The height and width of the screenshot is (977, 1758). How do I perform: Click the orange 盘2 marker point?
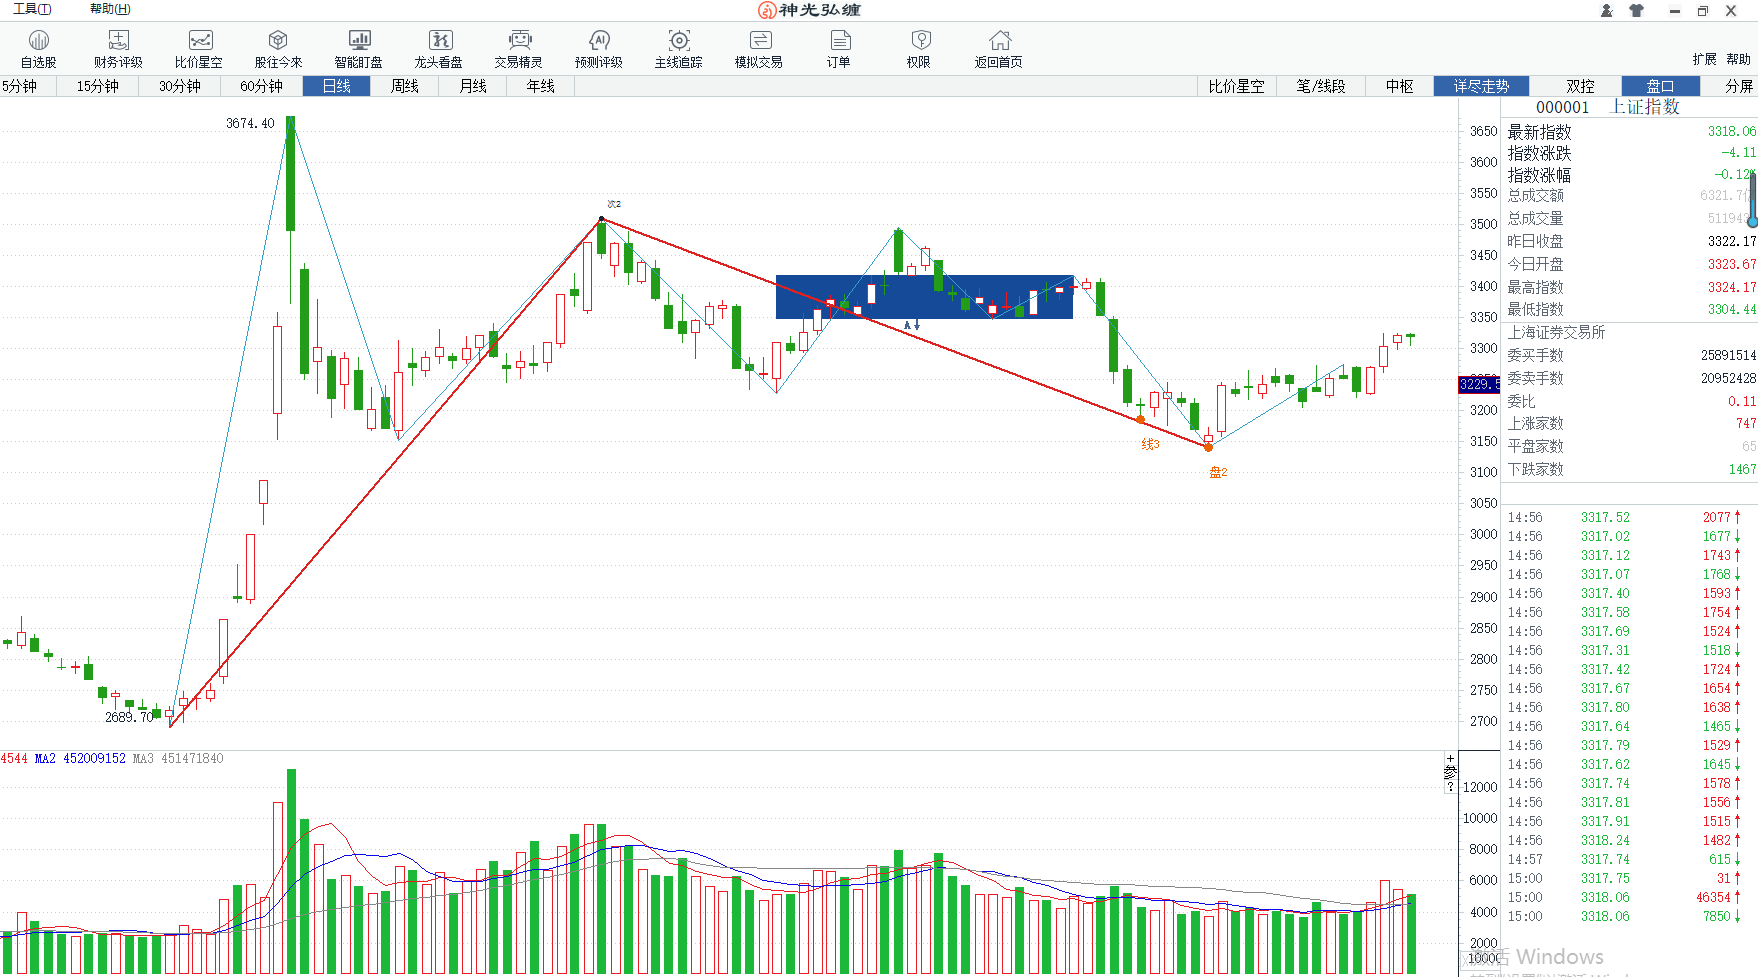[x=1208, y=447]
